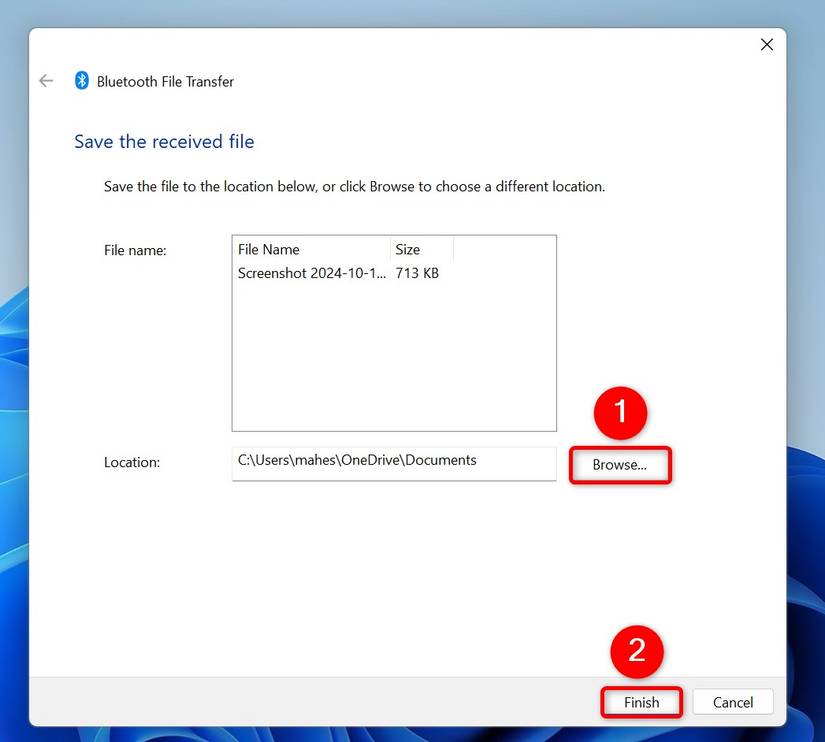Select the Screenshot 2024-10-1 file entry
The height and width of the screenshot is (742, 825).
310,273
